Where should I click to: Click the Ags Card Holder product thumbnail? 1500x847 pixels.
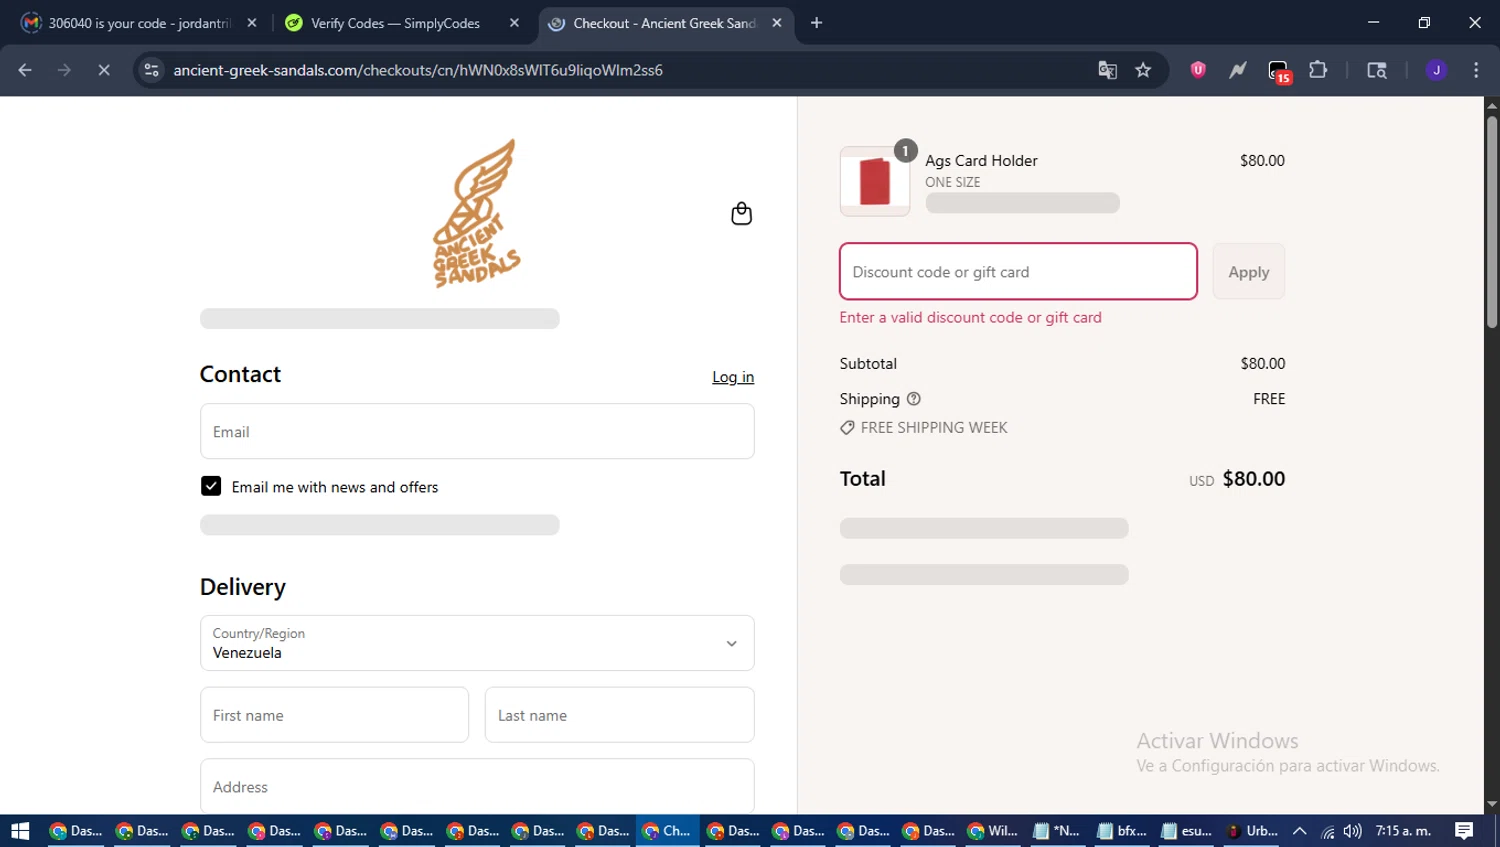tap(875, 181)
